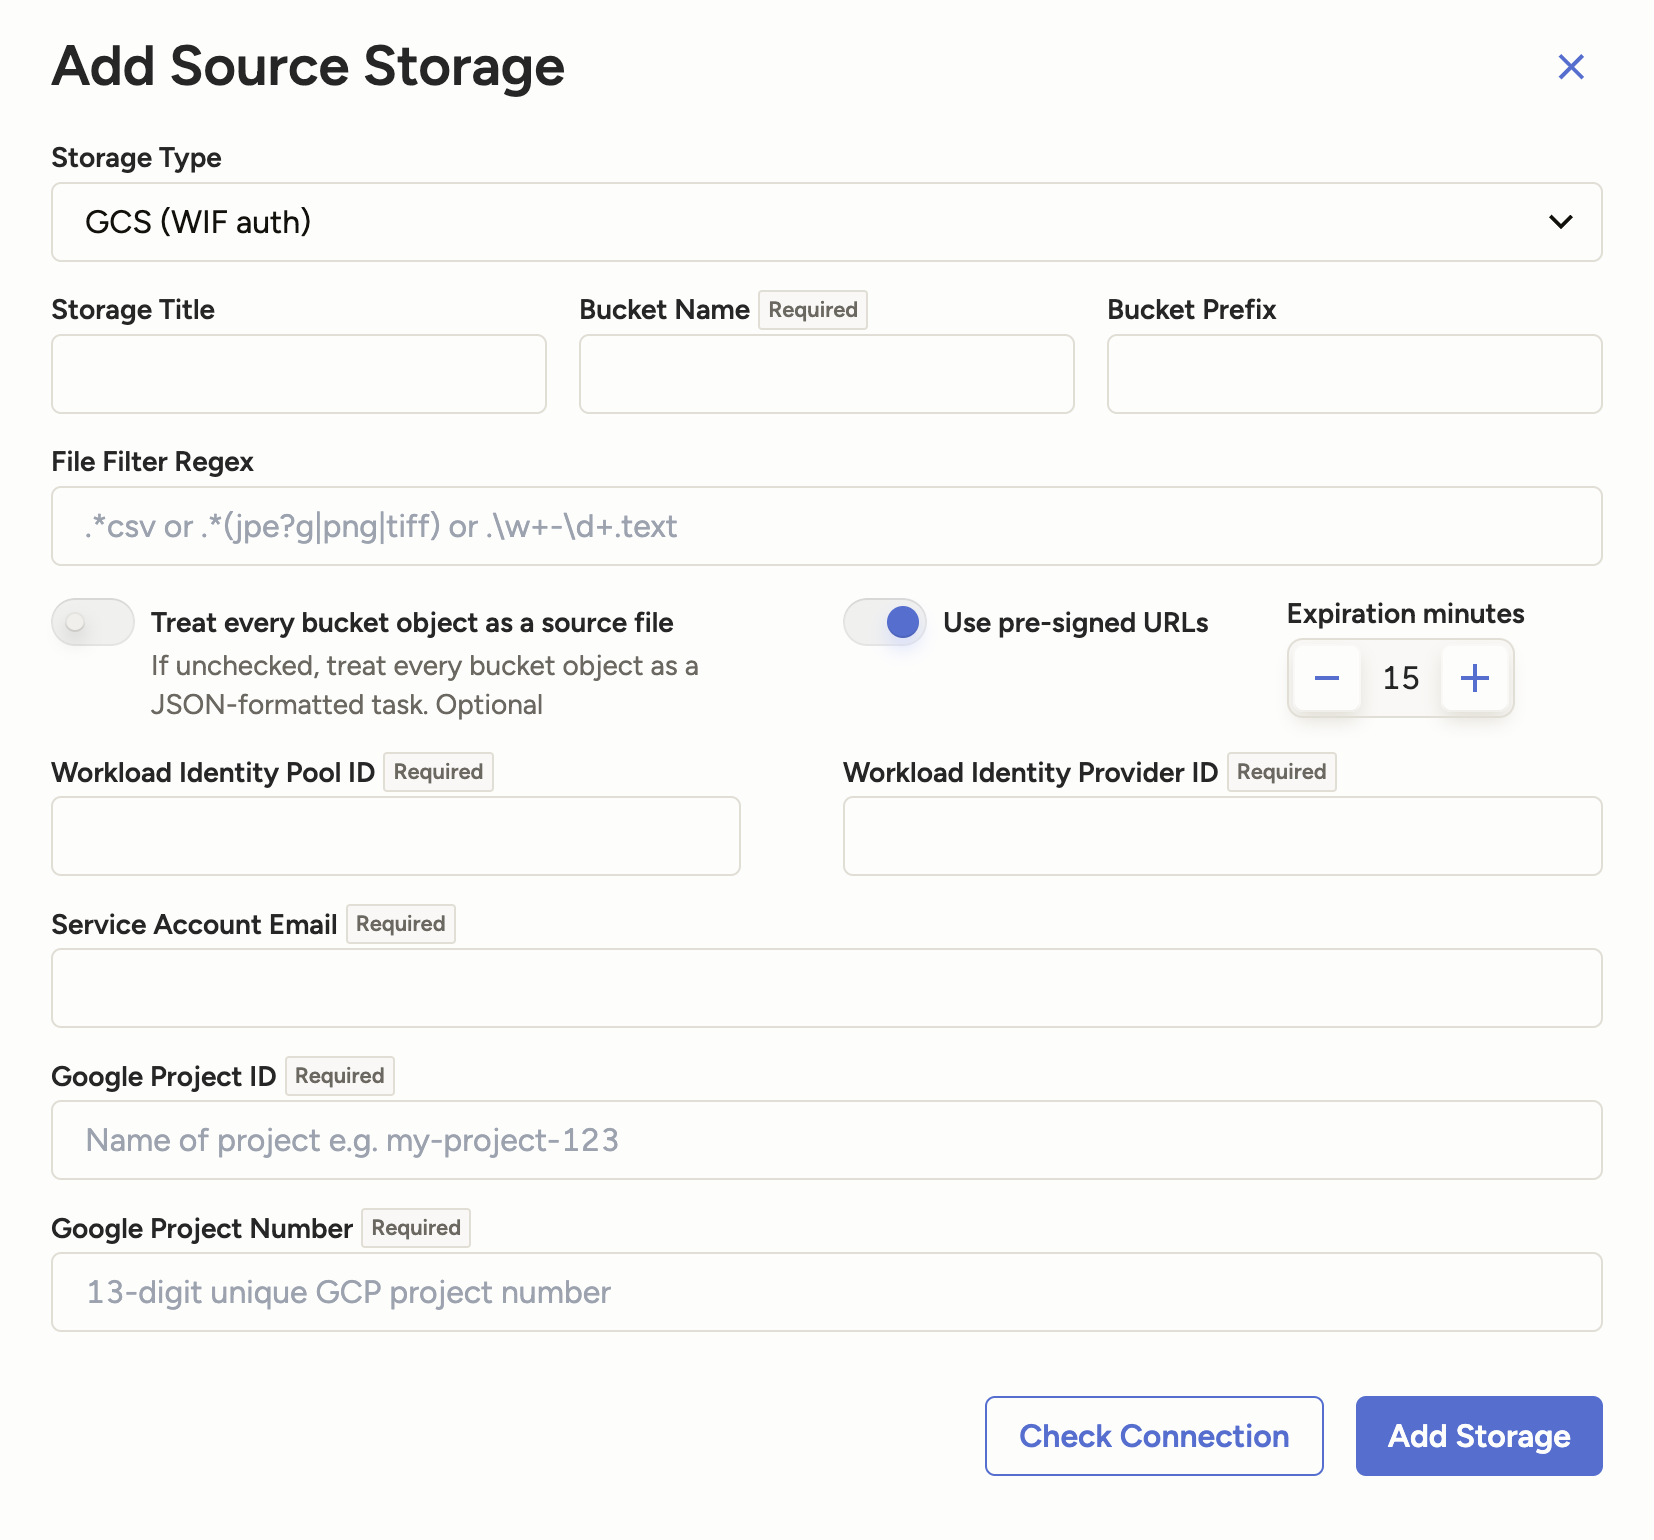Click the Google Project ID field

click(x=826, y=1140)
